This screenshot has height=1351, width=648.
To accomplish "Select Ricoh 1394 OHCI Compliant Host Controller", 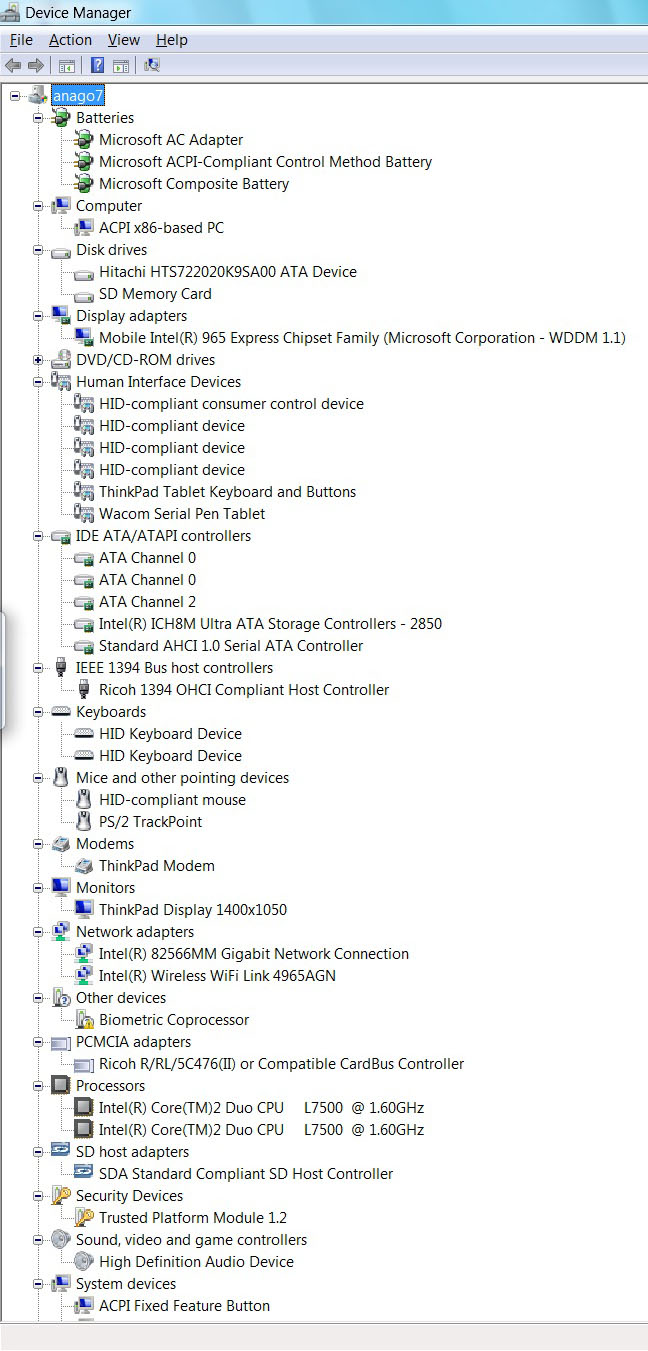I will pyautogui.click(x=244, y=690).
